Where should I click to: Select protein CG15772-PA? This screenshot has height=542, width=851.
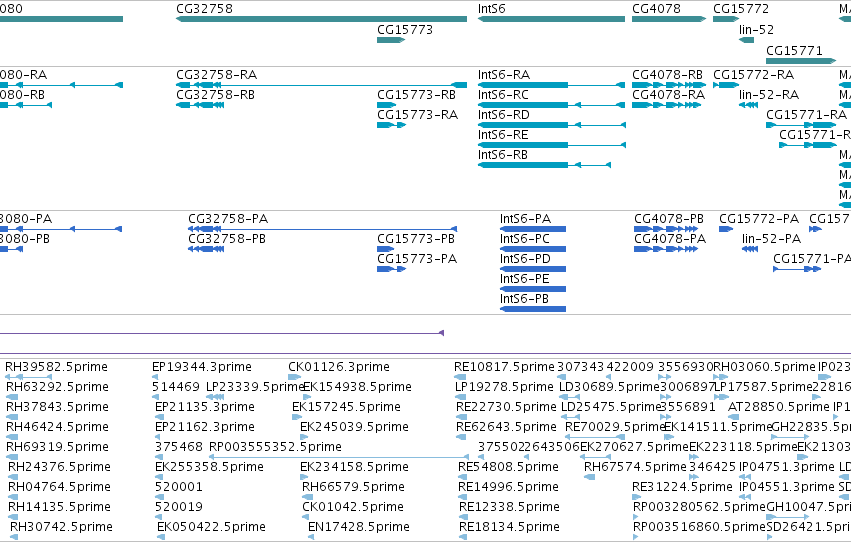(x=726, y=229)
